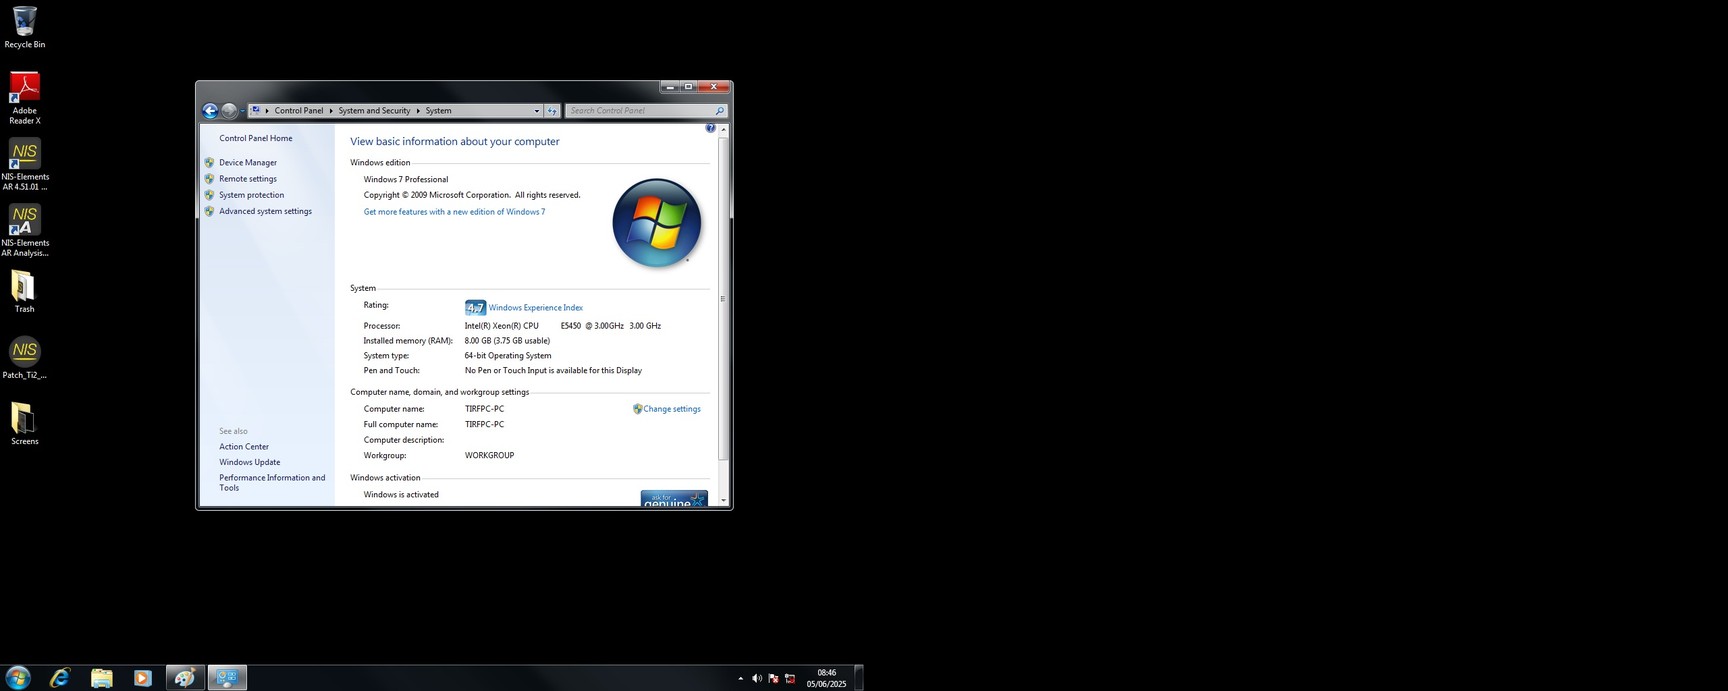Click the 64-bit Operating System value
The image size is (1728, 691).
[x=508, y=356]
